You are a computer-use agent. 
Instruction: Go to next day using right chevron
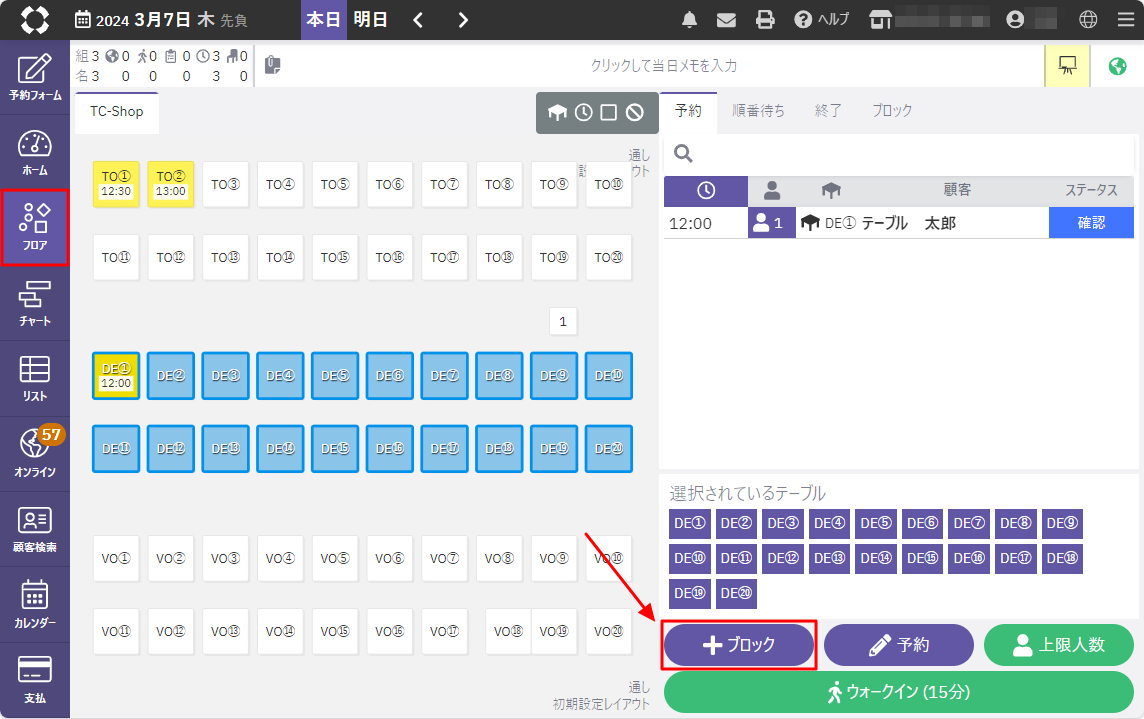(463, 20)
